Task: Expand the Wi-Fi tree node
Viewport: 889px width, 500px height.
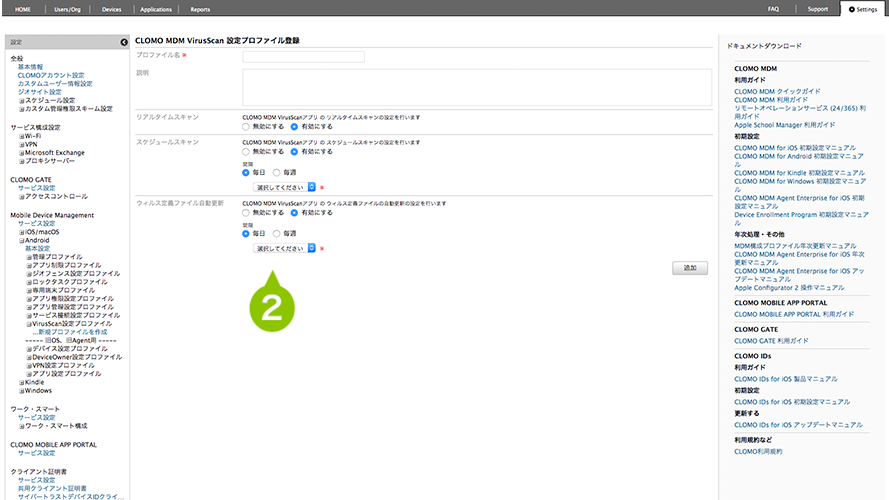Action: click(22, 137)
